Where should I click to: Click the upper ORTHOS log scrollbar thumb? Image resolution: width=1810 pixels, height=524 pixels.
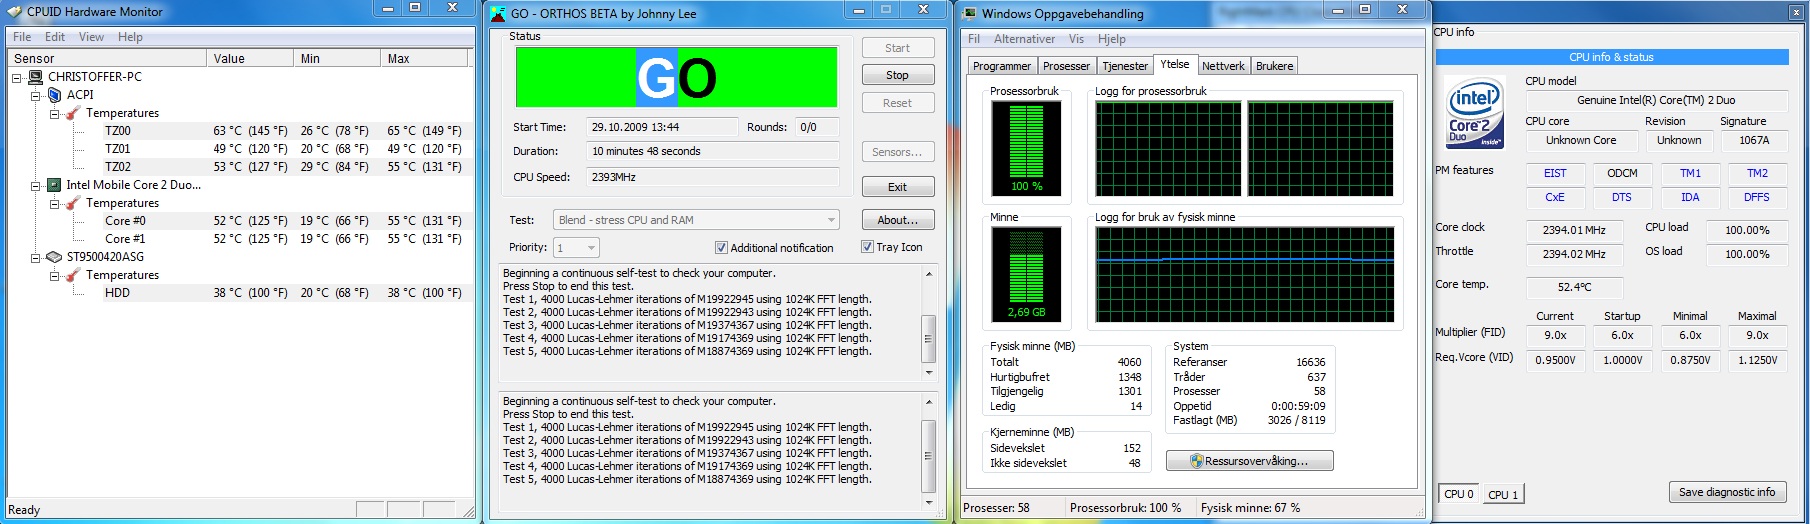click(x=928, y=339)
